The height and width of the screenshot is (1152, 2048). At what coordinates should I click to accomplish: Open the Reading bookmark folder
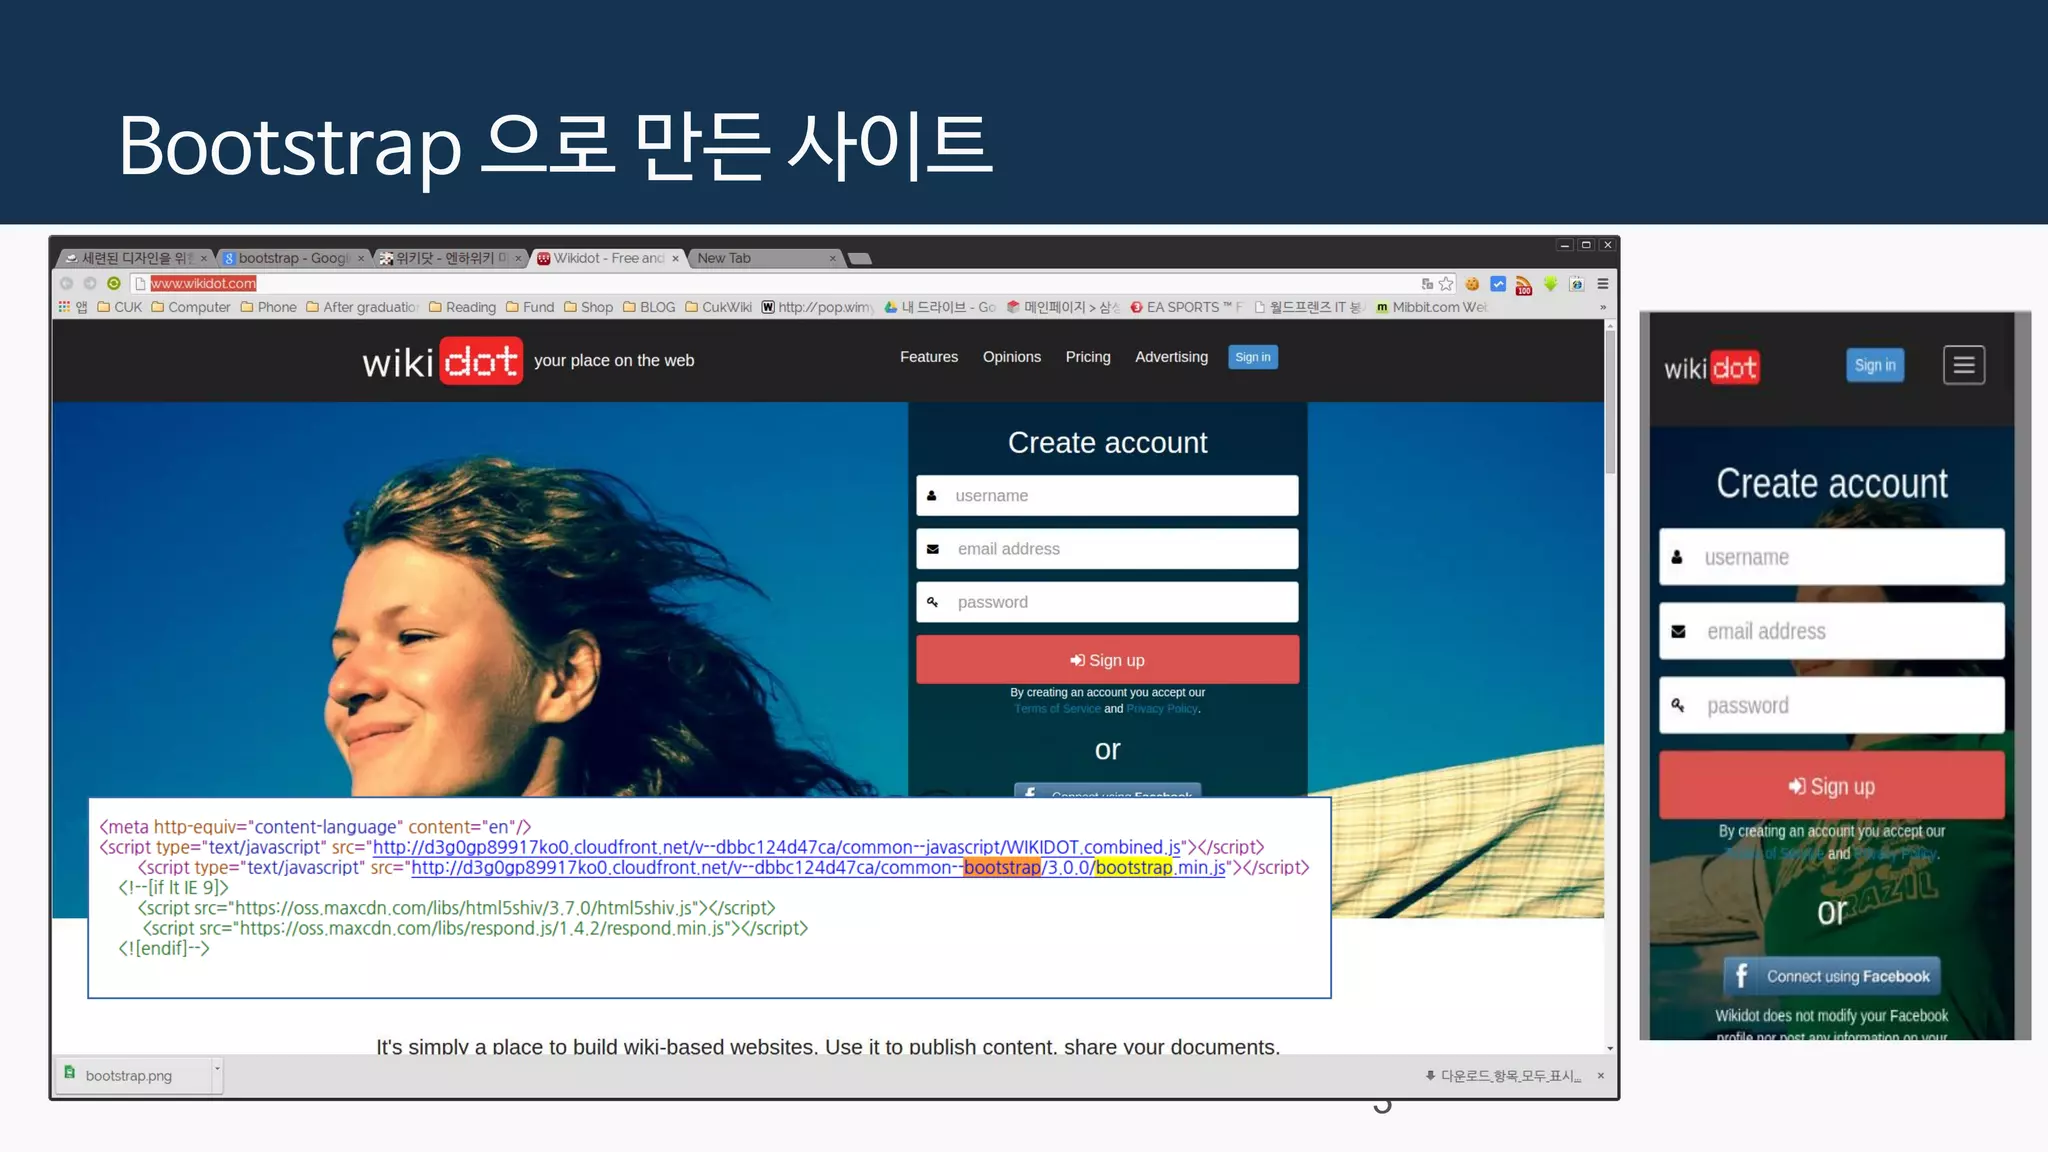coord(463,307)
